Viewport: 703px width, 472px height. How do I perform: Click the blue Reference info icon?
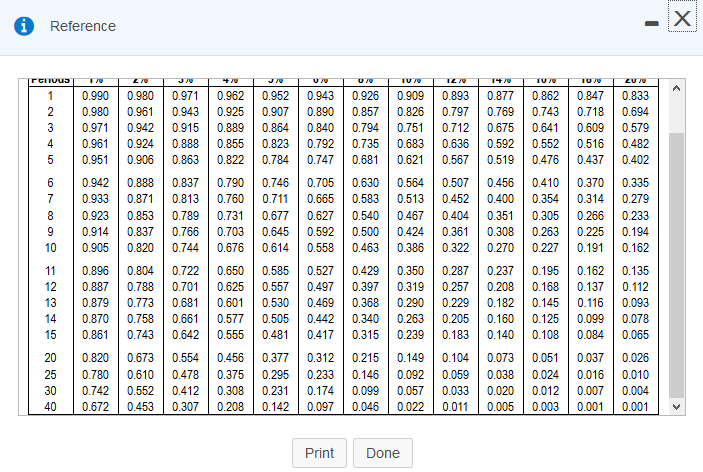(x=24, y=26)
